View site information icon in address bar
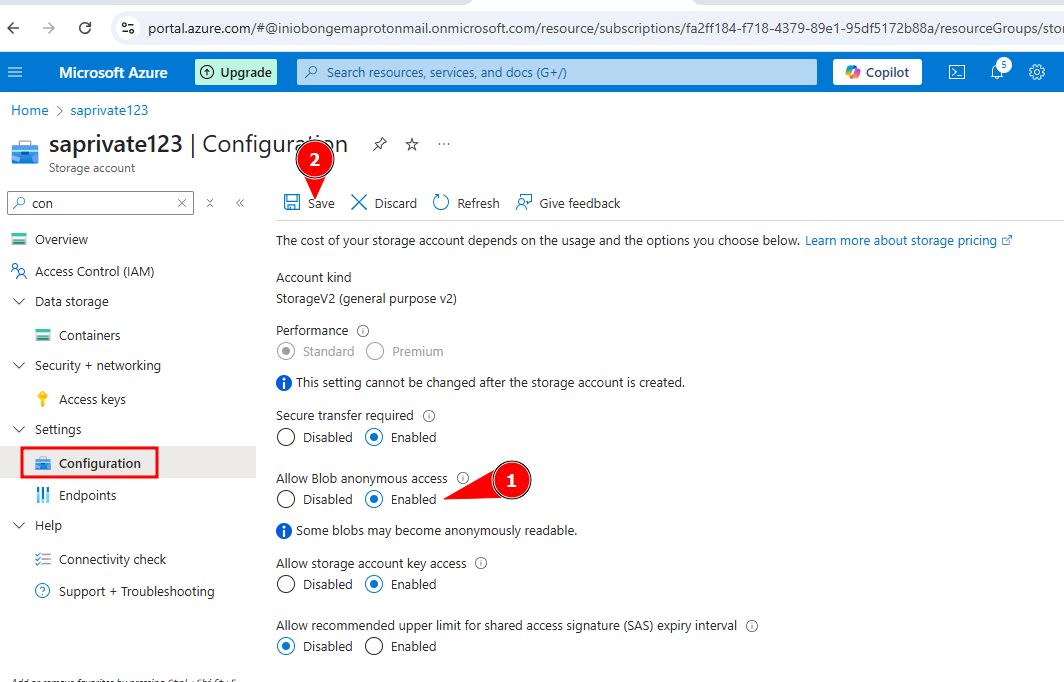The height and width of the screenshot is (682, 1064). pyautogui.click(x=128, y=28)
